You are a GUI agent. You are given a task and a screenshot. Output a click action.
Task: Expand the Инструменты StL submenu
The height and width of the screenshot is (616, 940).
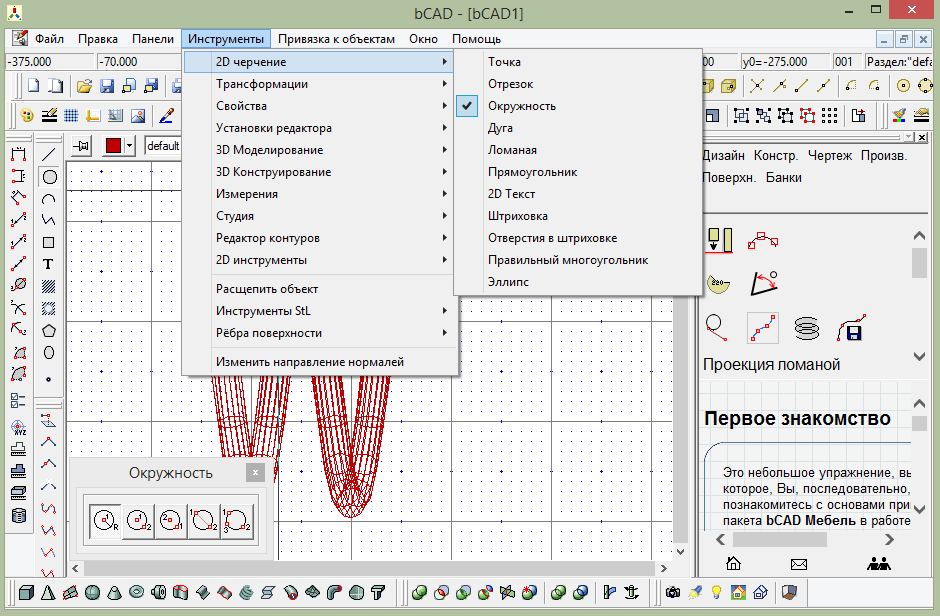pyautogui.click(x=320, y=311)
